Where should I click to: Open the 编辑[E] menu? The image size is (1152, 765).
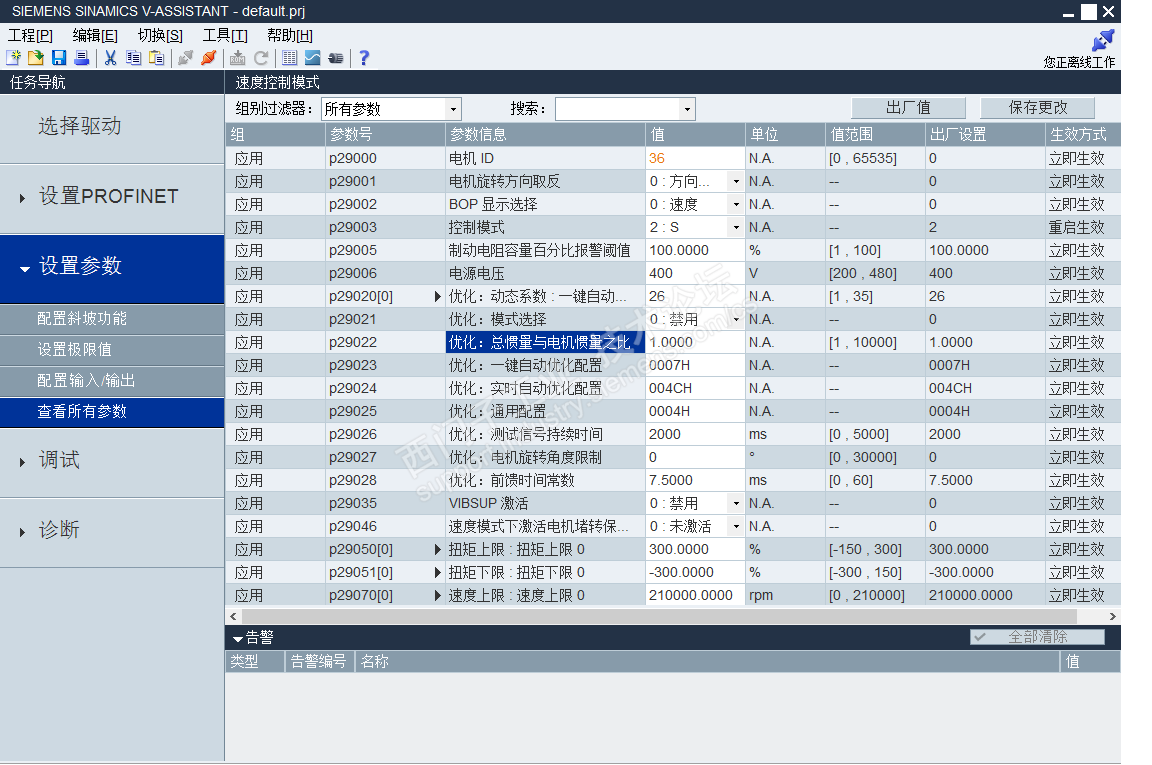[95, 35]
